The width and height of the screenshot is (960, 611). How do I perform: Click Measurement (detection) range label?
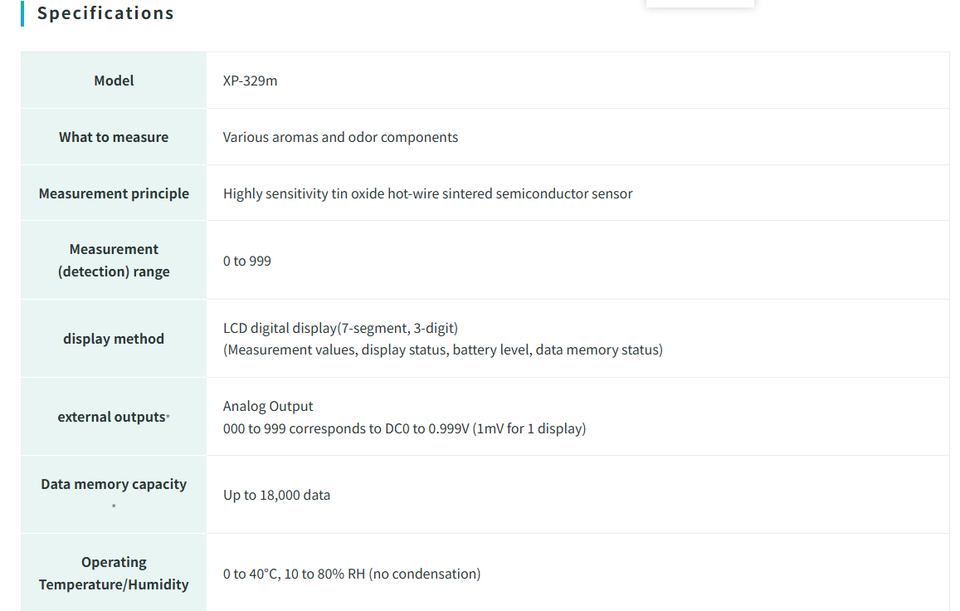pos(114,260)
